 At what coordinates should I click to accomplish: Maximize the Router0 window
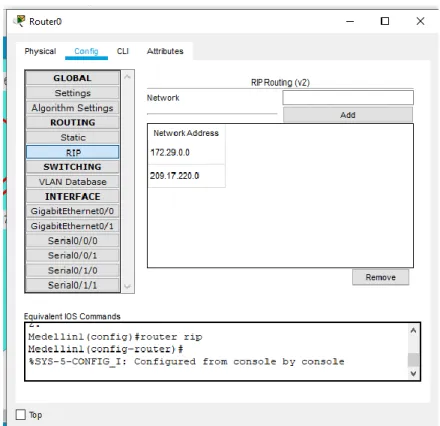(x=385, y=21)
